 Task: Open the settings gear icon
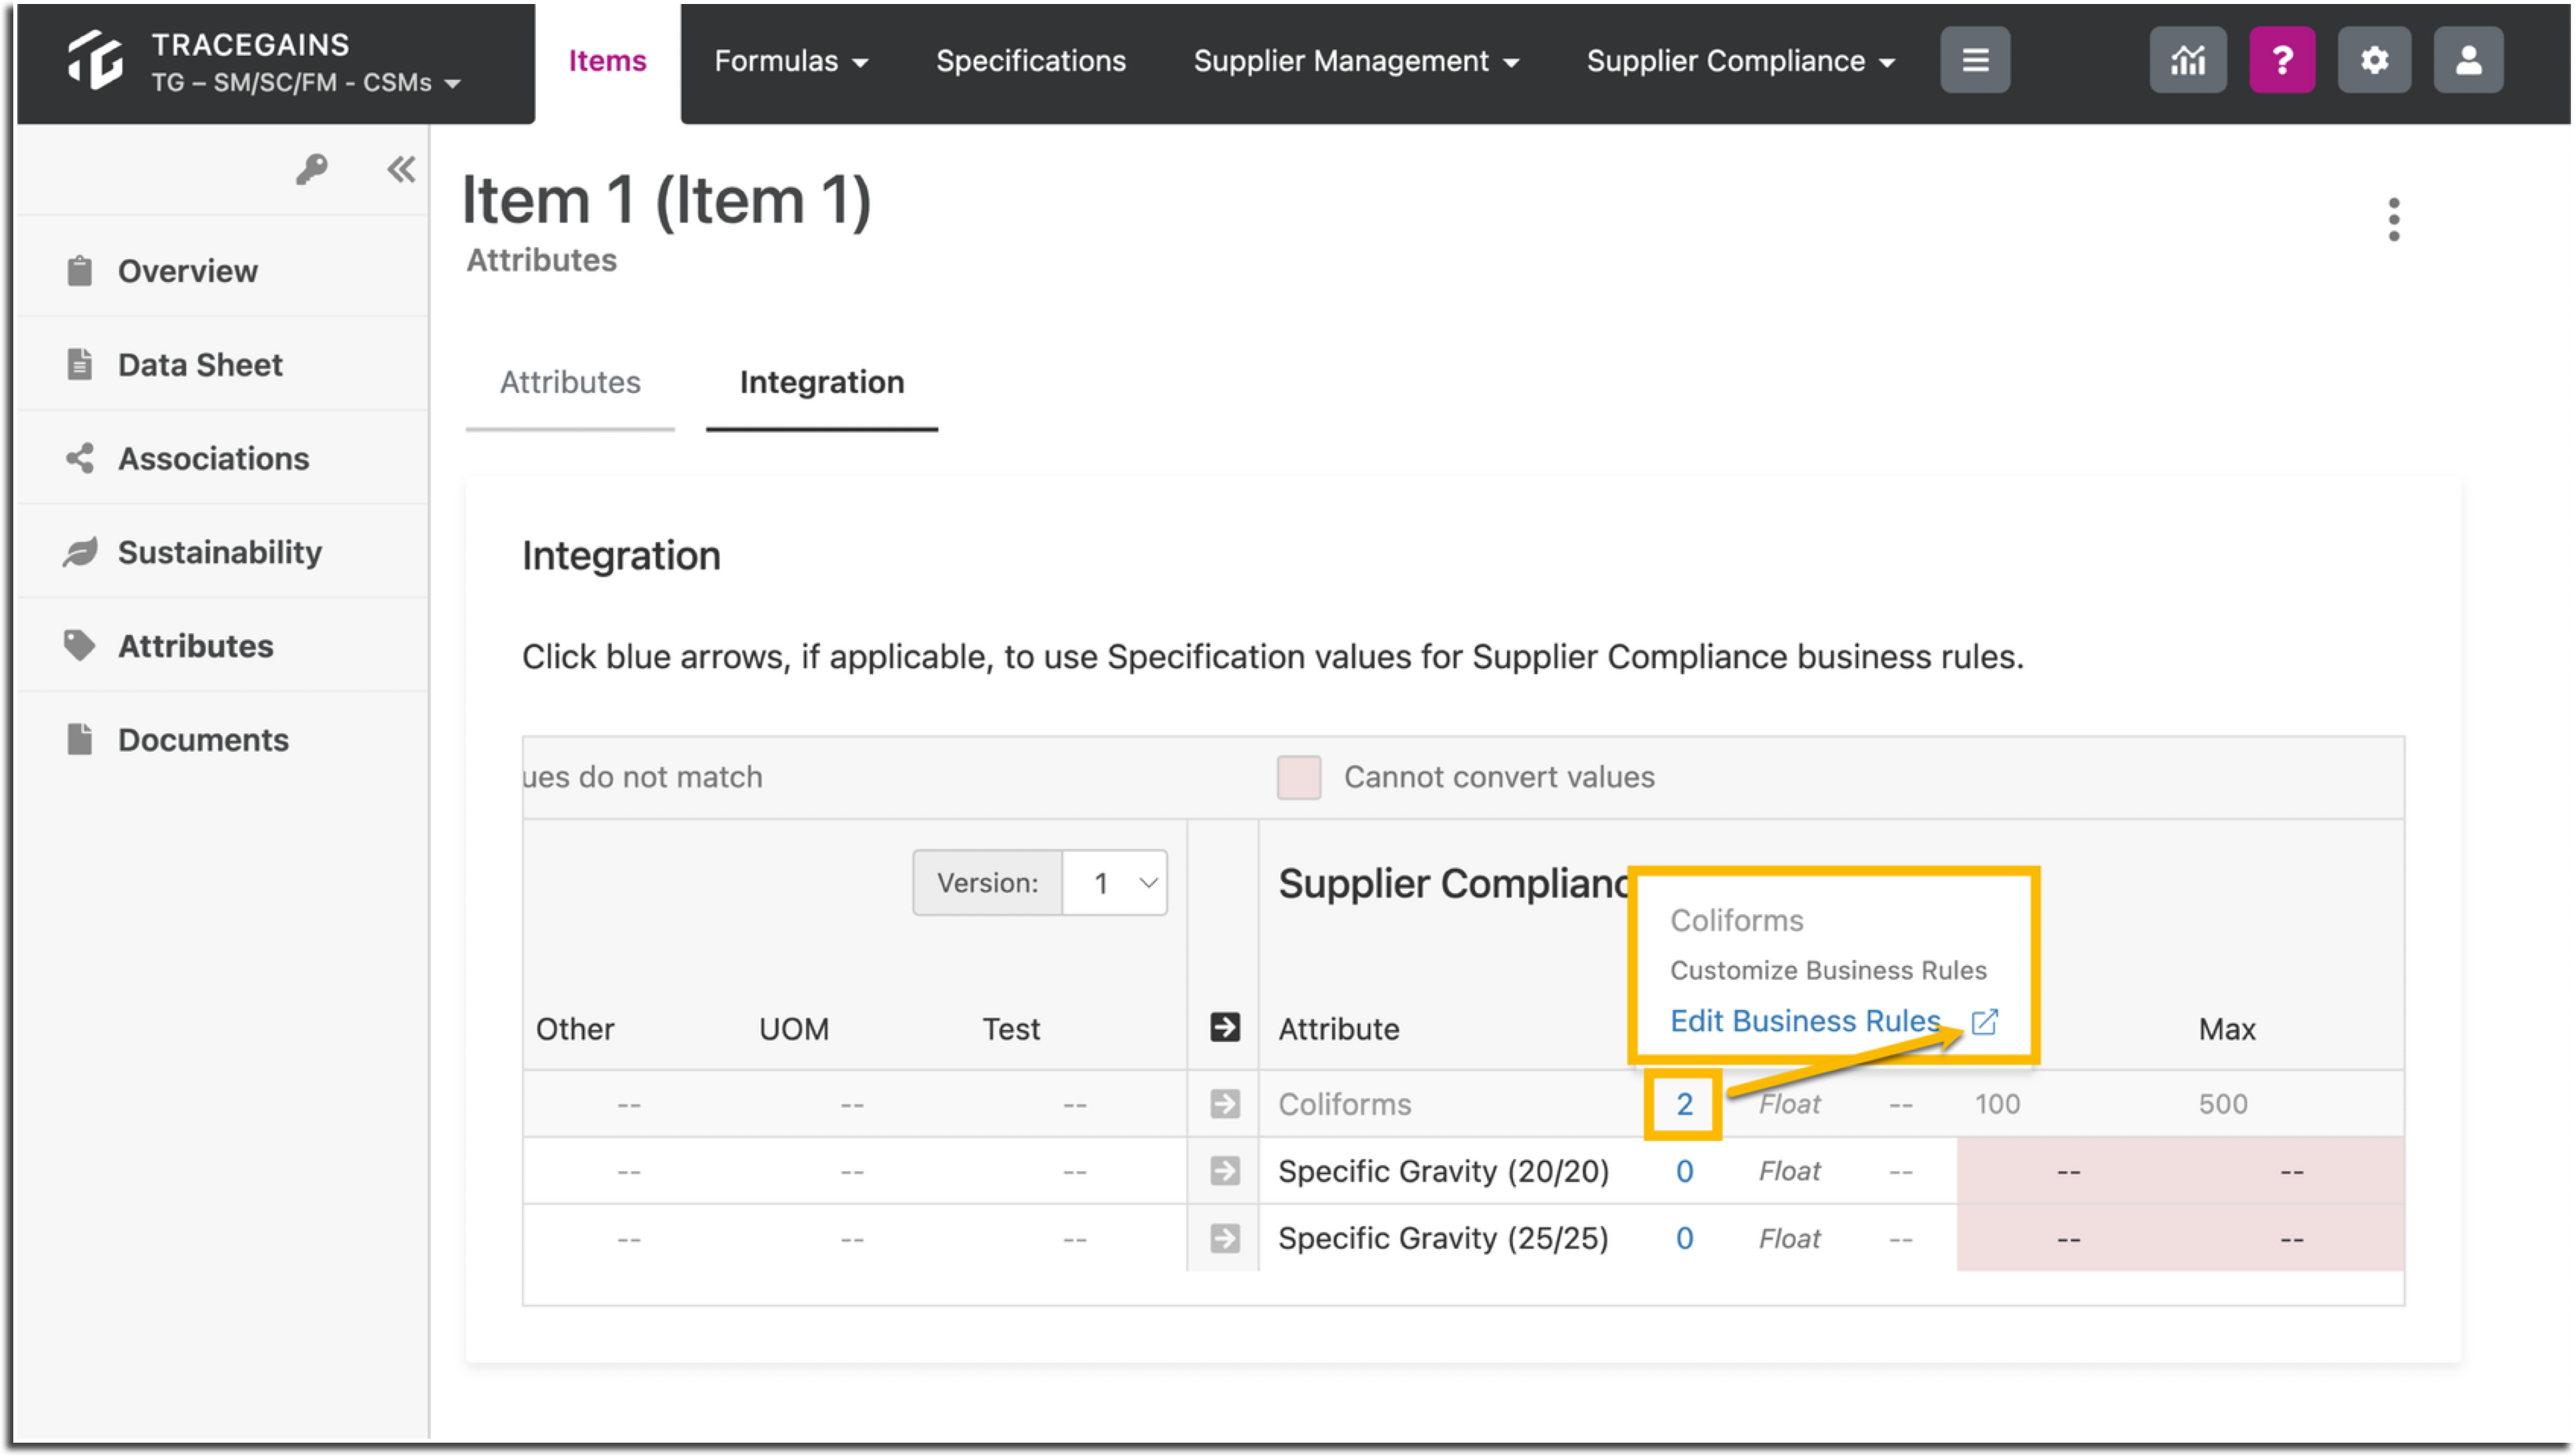click(2373, 60)
